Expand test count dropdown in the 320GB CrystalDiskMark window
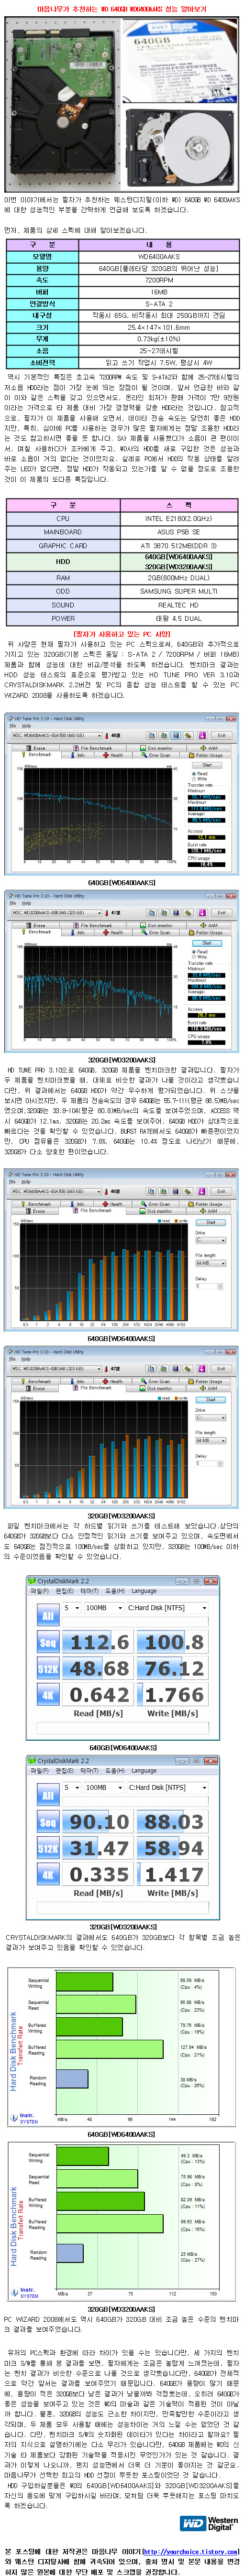 (x=76, y=1788)
